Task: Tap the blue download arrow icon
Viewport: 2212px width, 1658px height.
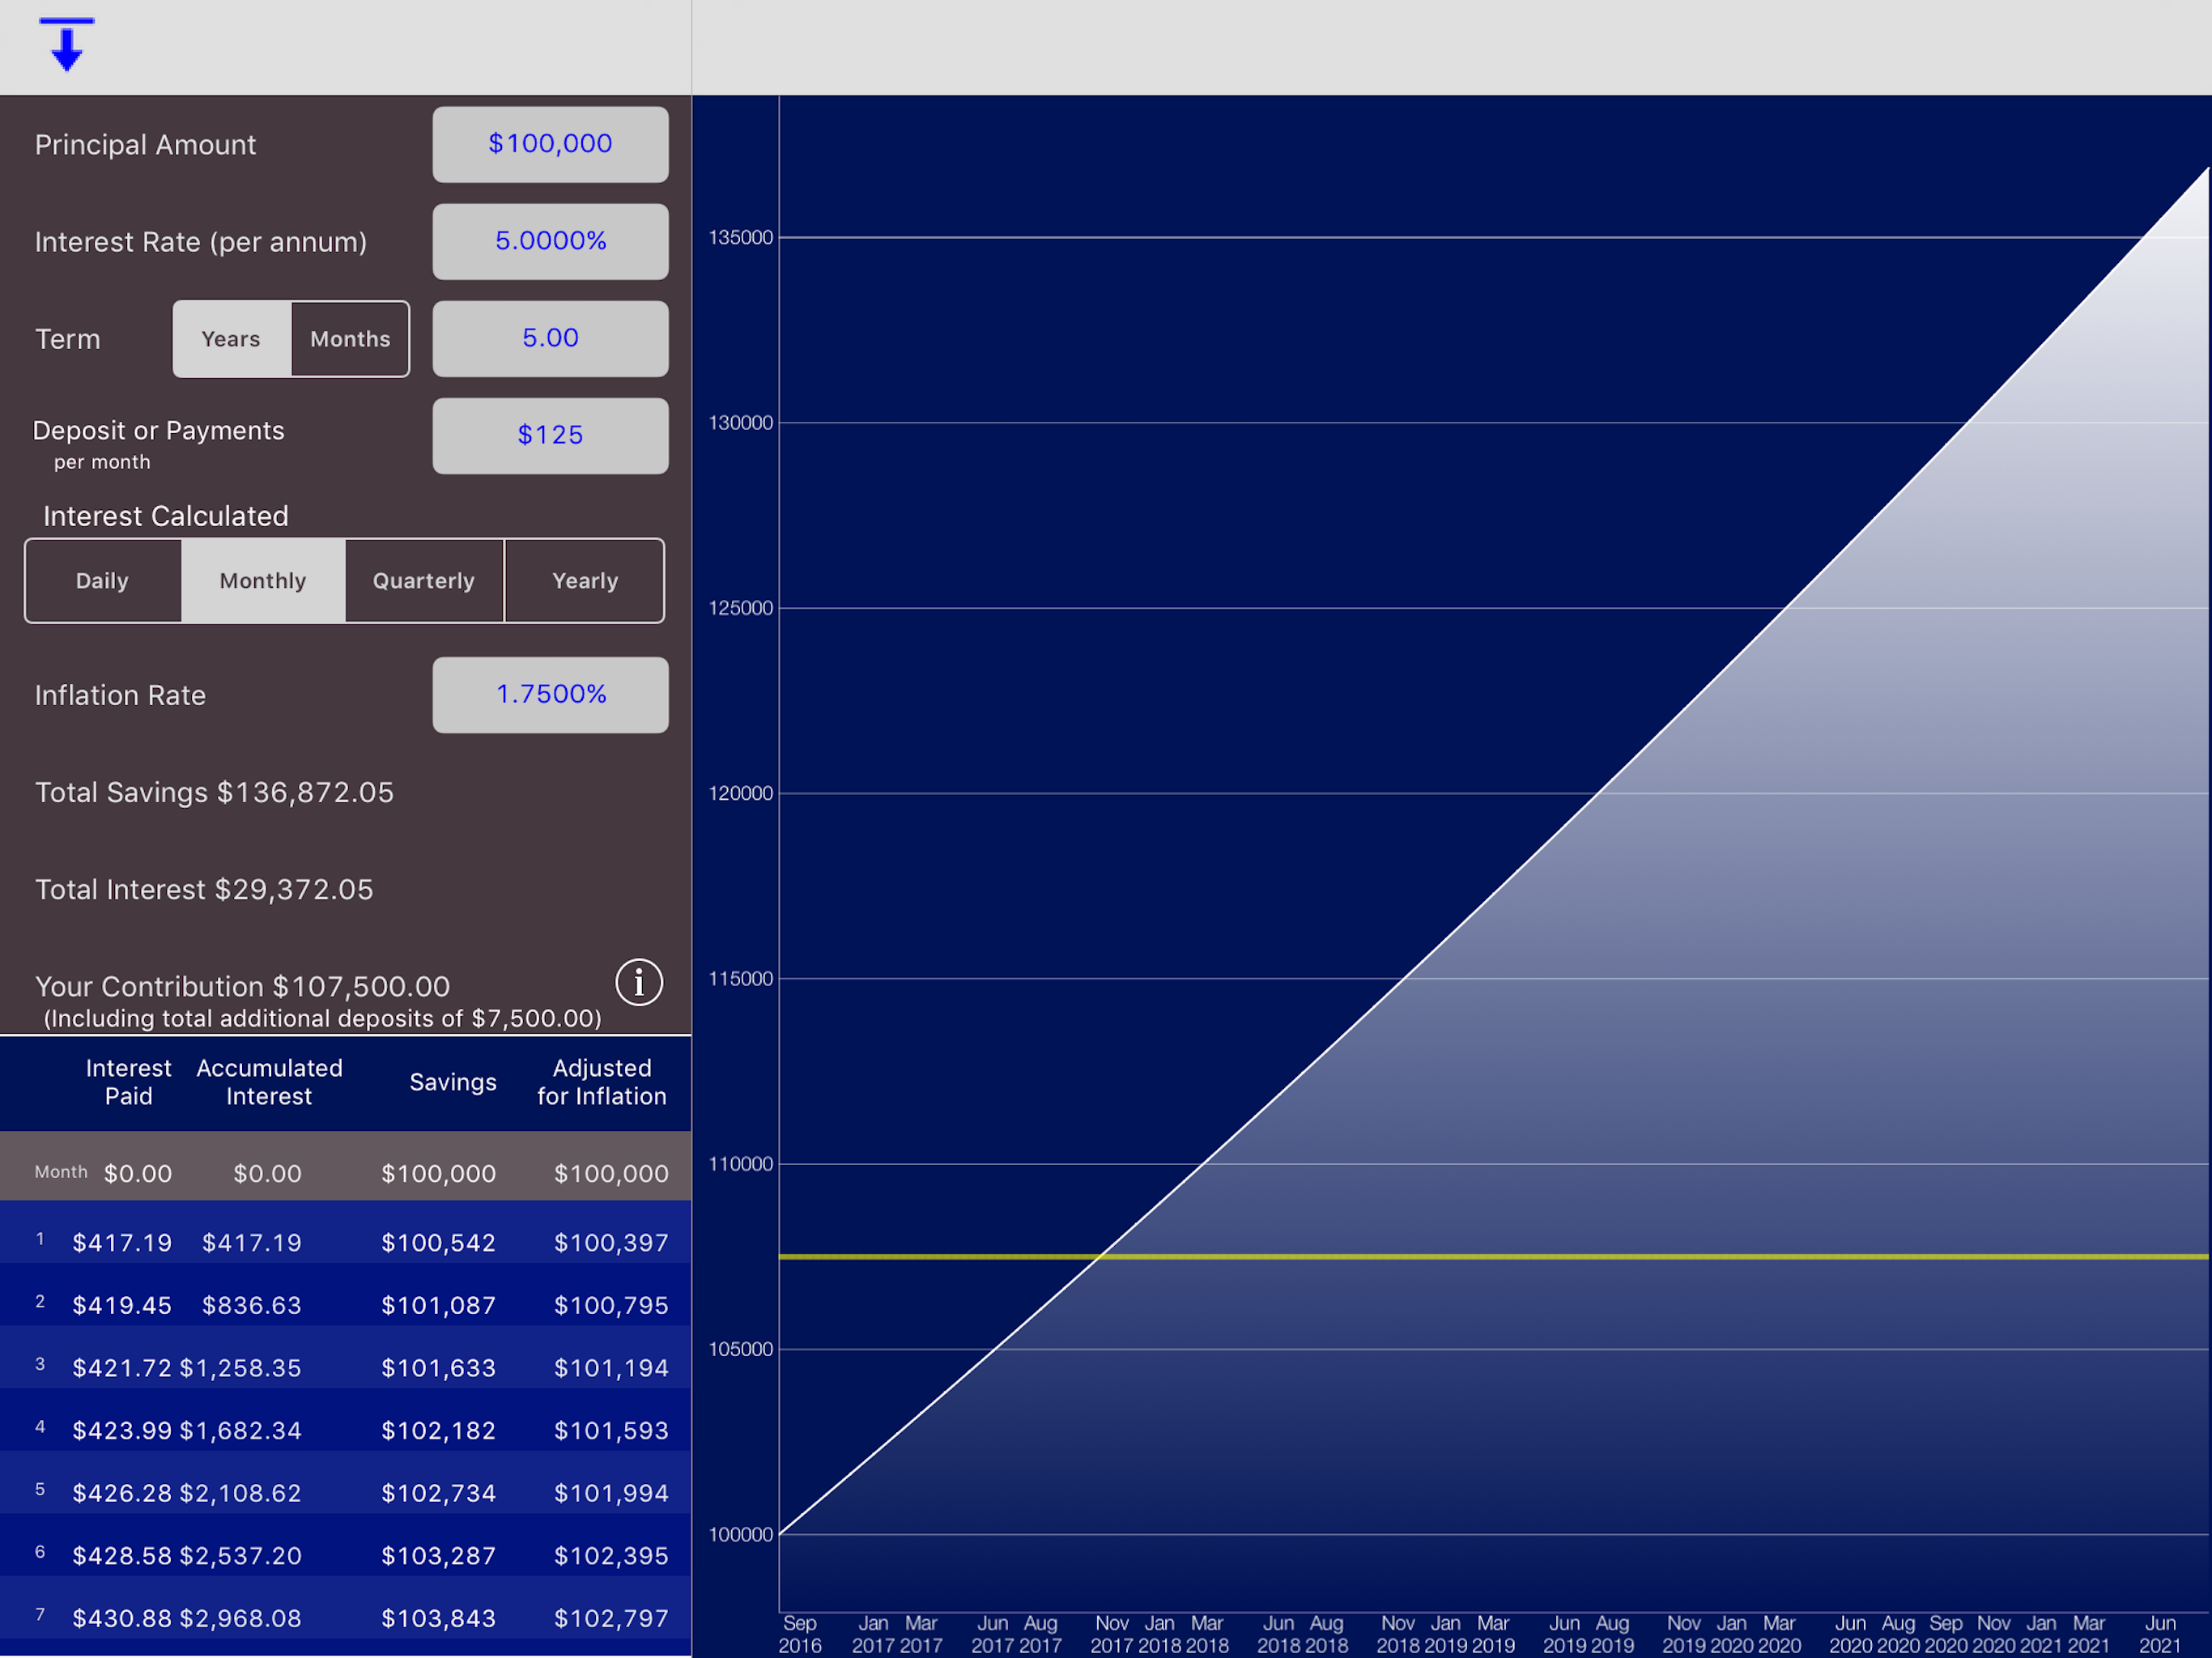Action: click(66, 45)
